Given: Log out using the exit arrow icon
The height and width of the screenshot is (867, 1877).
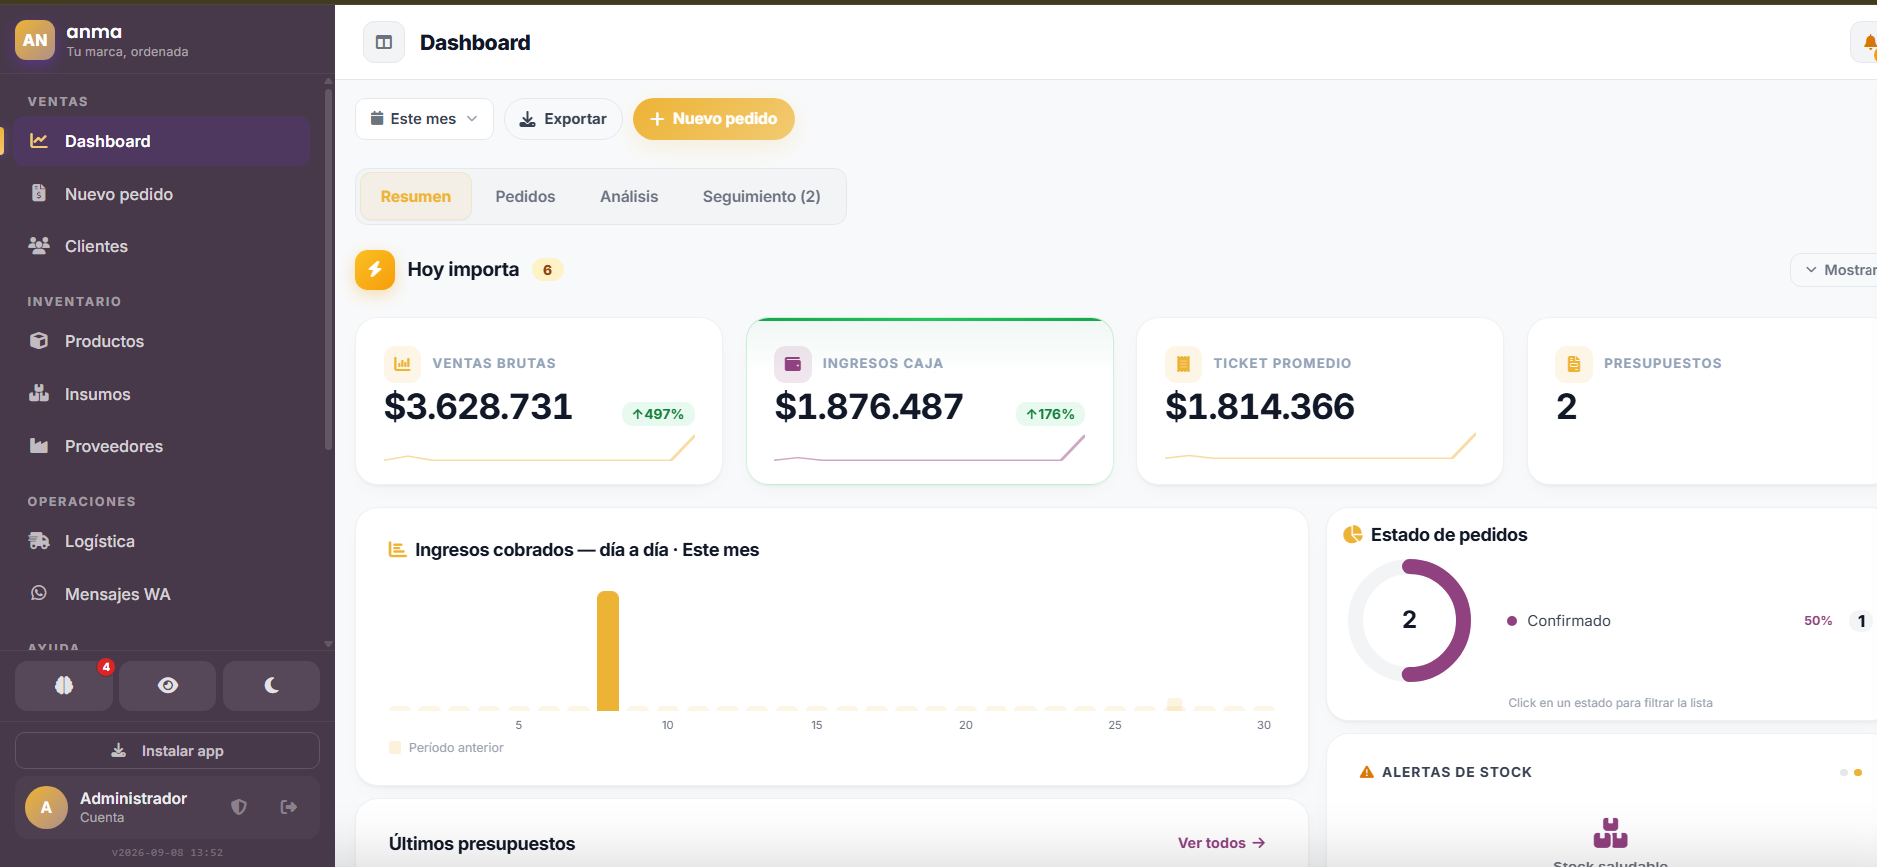Looking at the screenshot, I should click(289, 807).
